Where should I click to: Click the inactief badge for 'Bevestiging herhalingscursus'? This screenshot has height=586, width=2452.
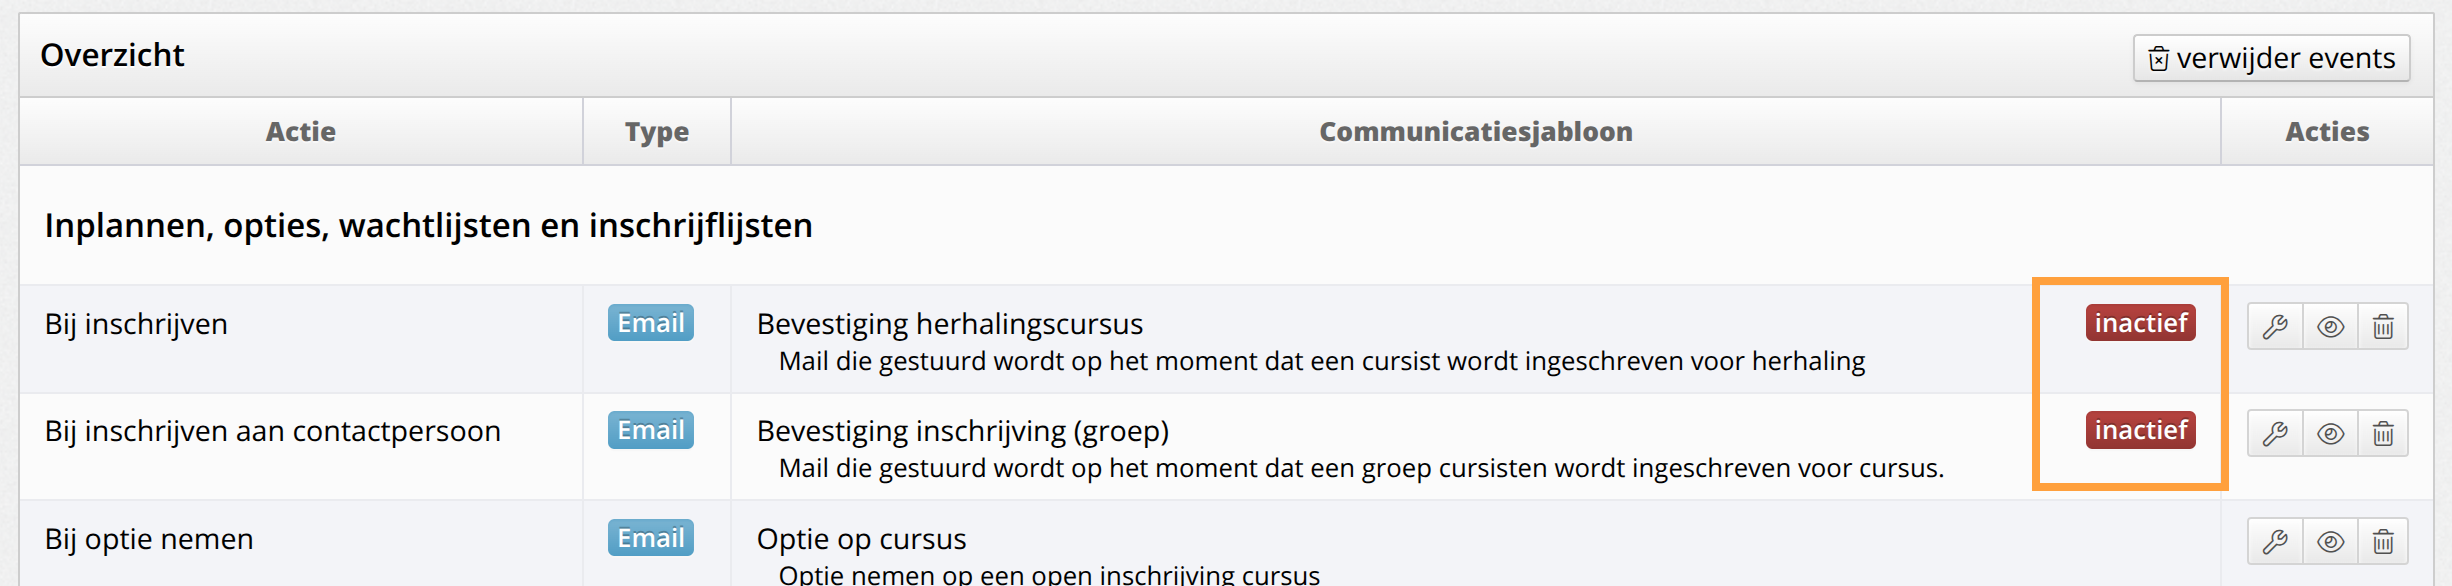pyautogui.click(x=2140, y=323)
